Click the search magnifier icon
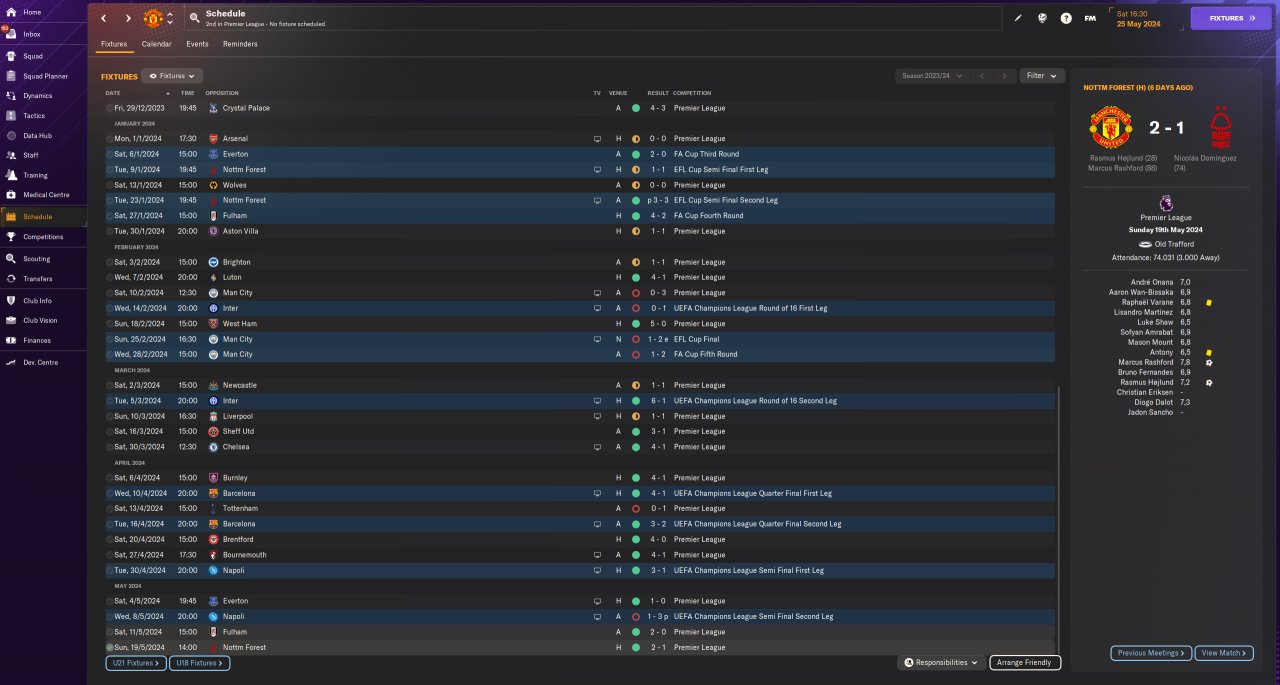1280x685 pixels. (193, 18)
